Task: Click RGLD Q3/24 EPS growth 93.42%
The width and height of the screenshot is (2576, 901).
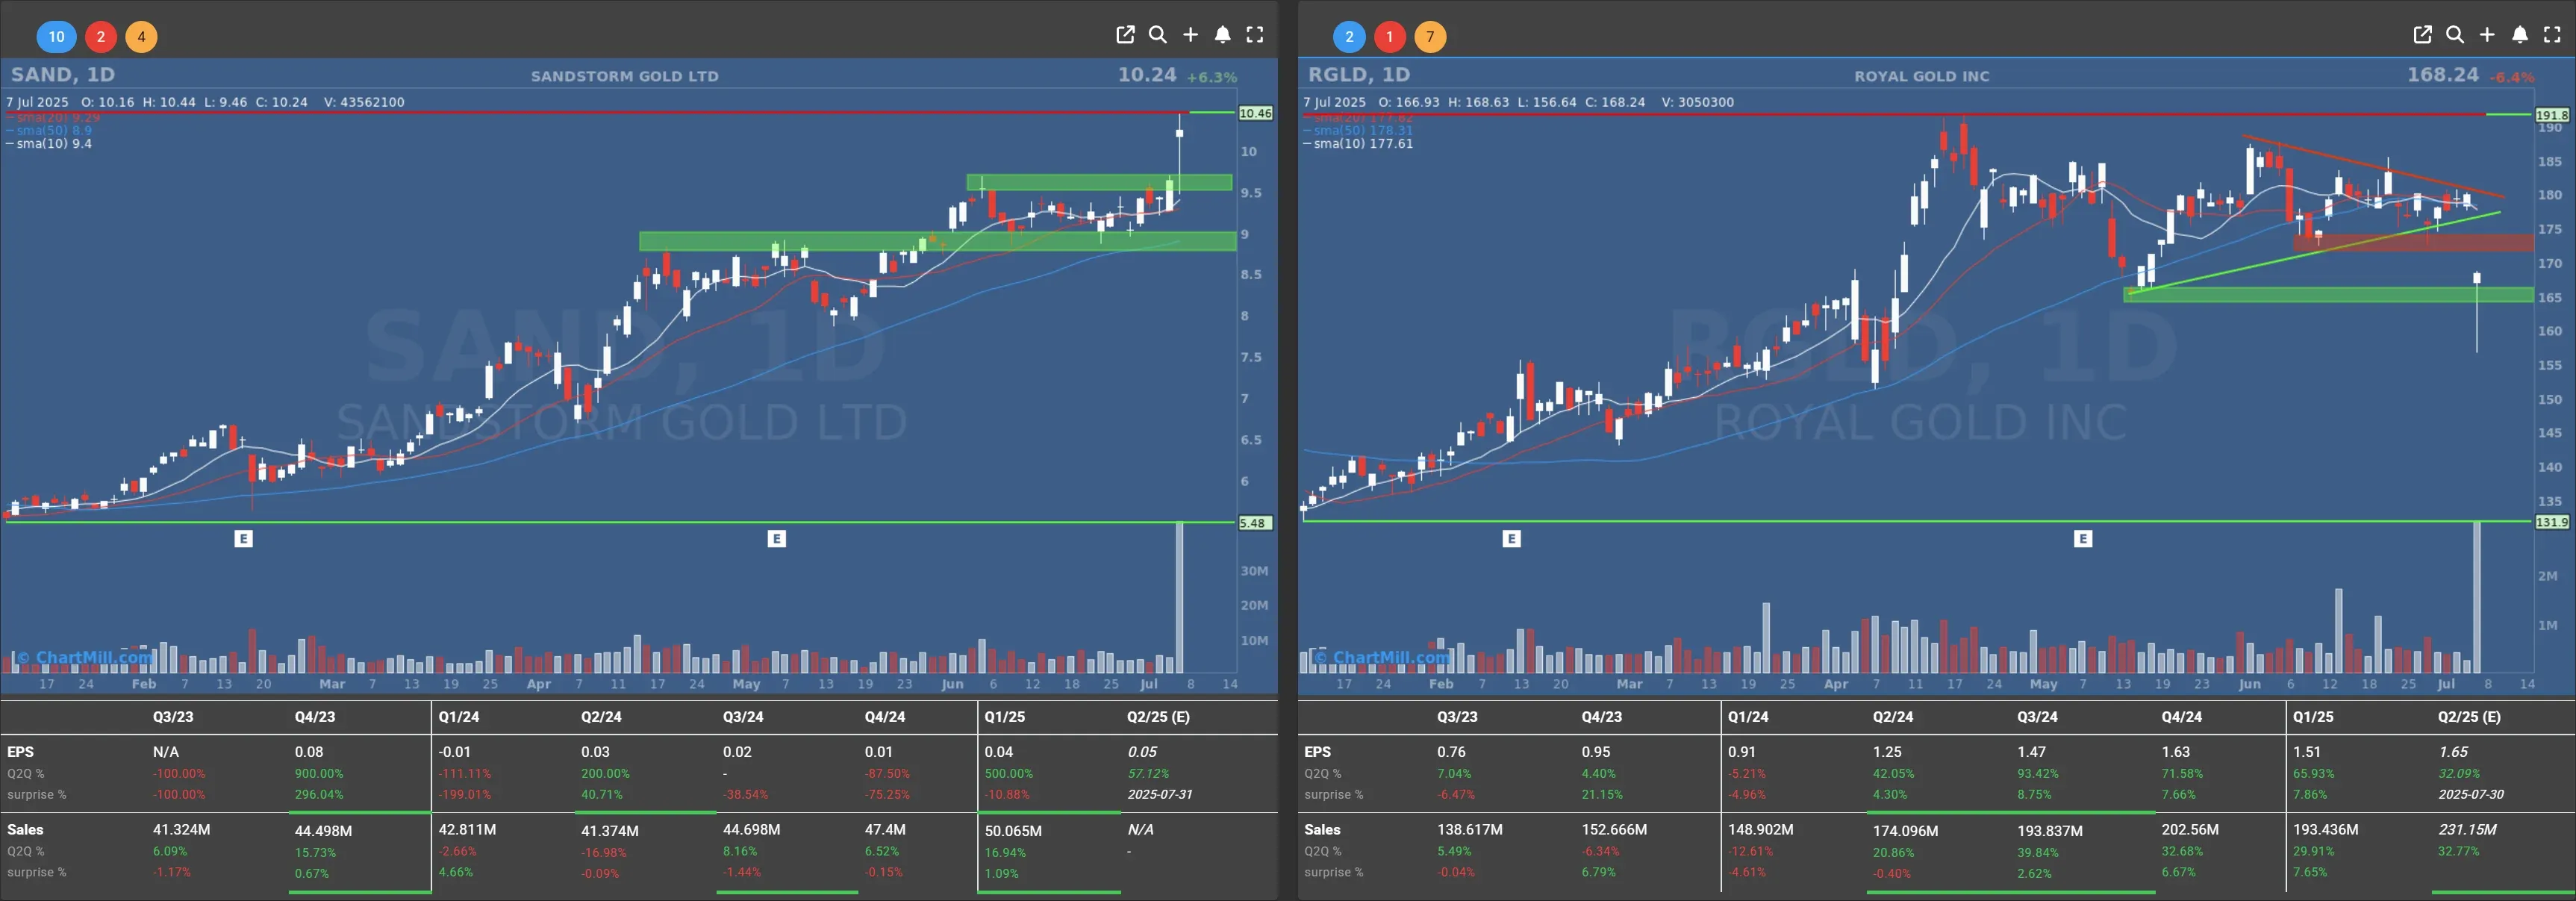Action: pos(2038,774)
